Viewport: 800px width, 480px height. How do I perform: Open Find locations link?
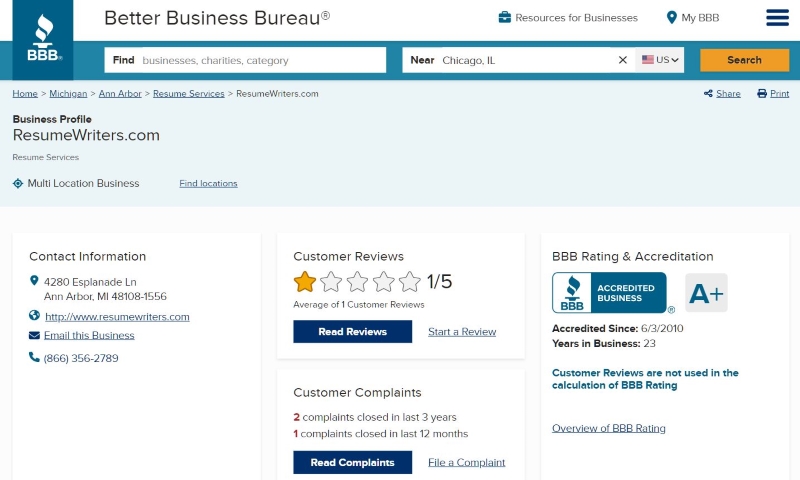click(208, 184)
